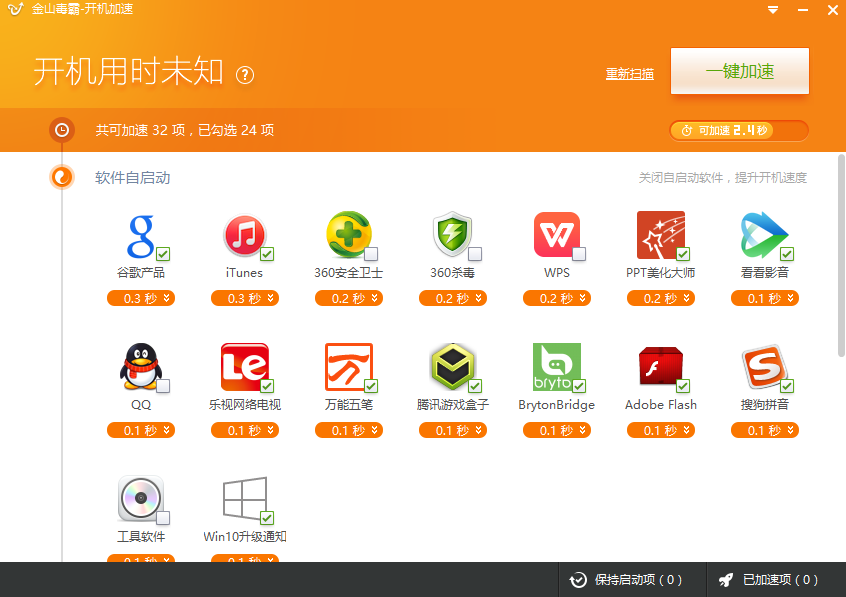This screenshot has width=846, height=597.
Task: Expand the 0.1 秒 dropdown under 乐视网络电视
Action: 245,430
